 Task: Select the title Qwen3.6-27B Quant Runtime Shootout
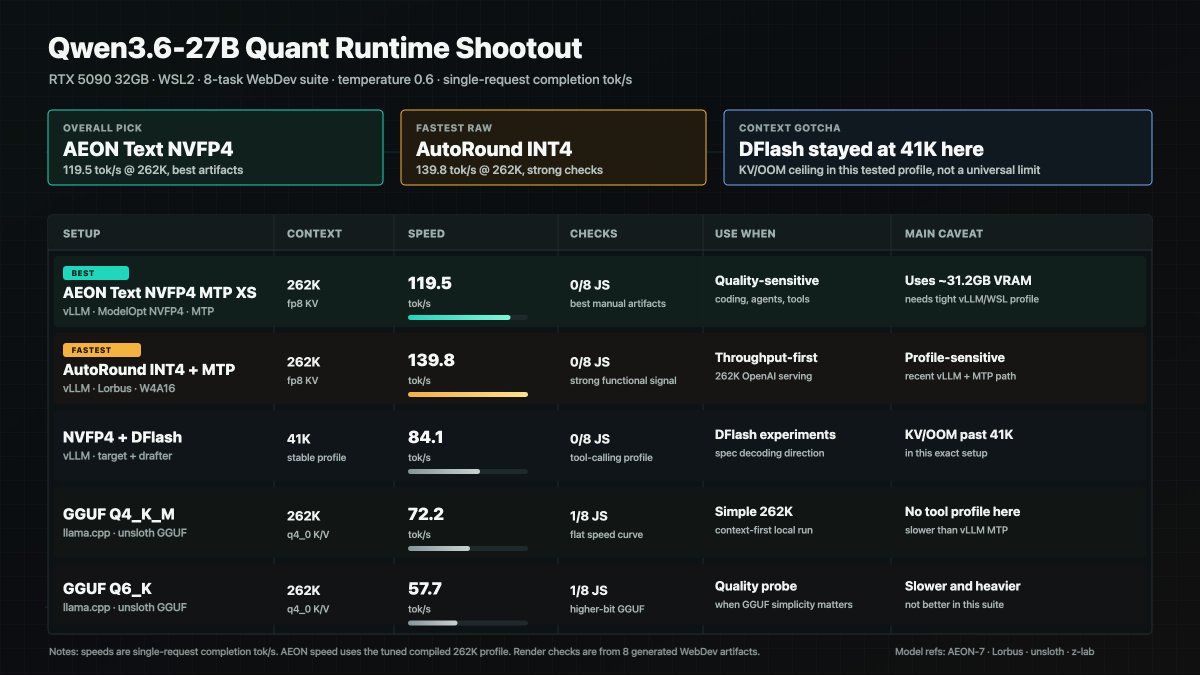point(315,48)
